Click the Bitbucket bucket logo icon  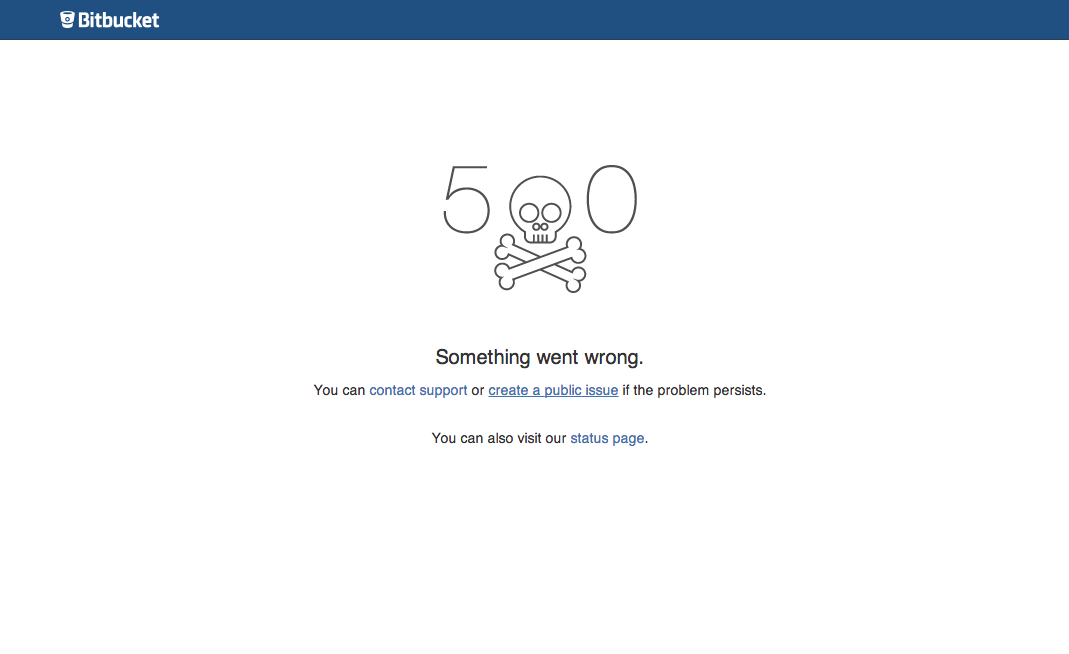coord(67,20)
